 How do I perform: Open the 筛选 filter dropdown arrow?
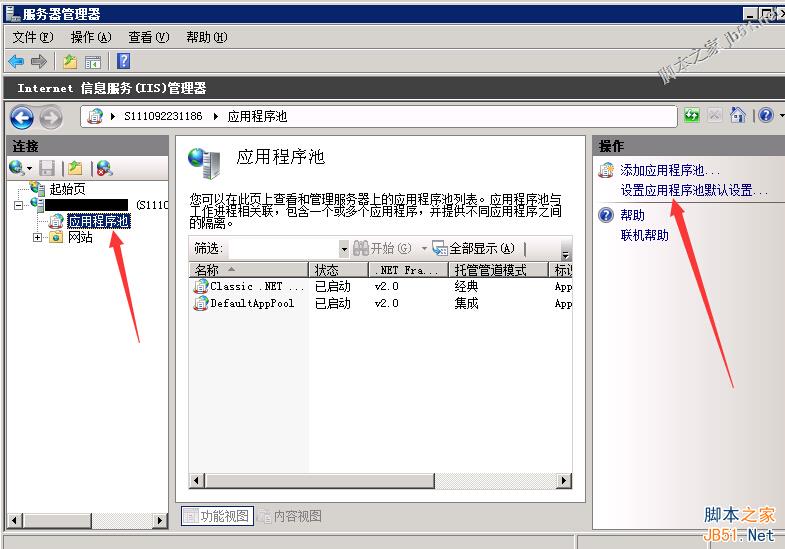pyautogui.click(x=344, y=249)
